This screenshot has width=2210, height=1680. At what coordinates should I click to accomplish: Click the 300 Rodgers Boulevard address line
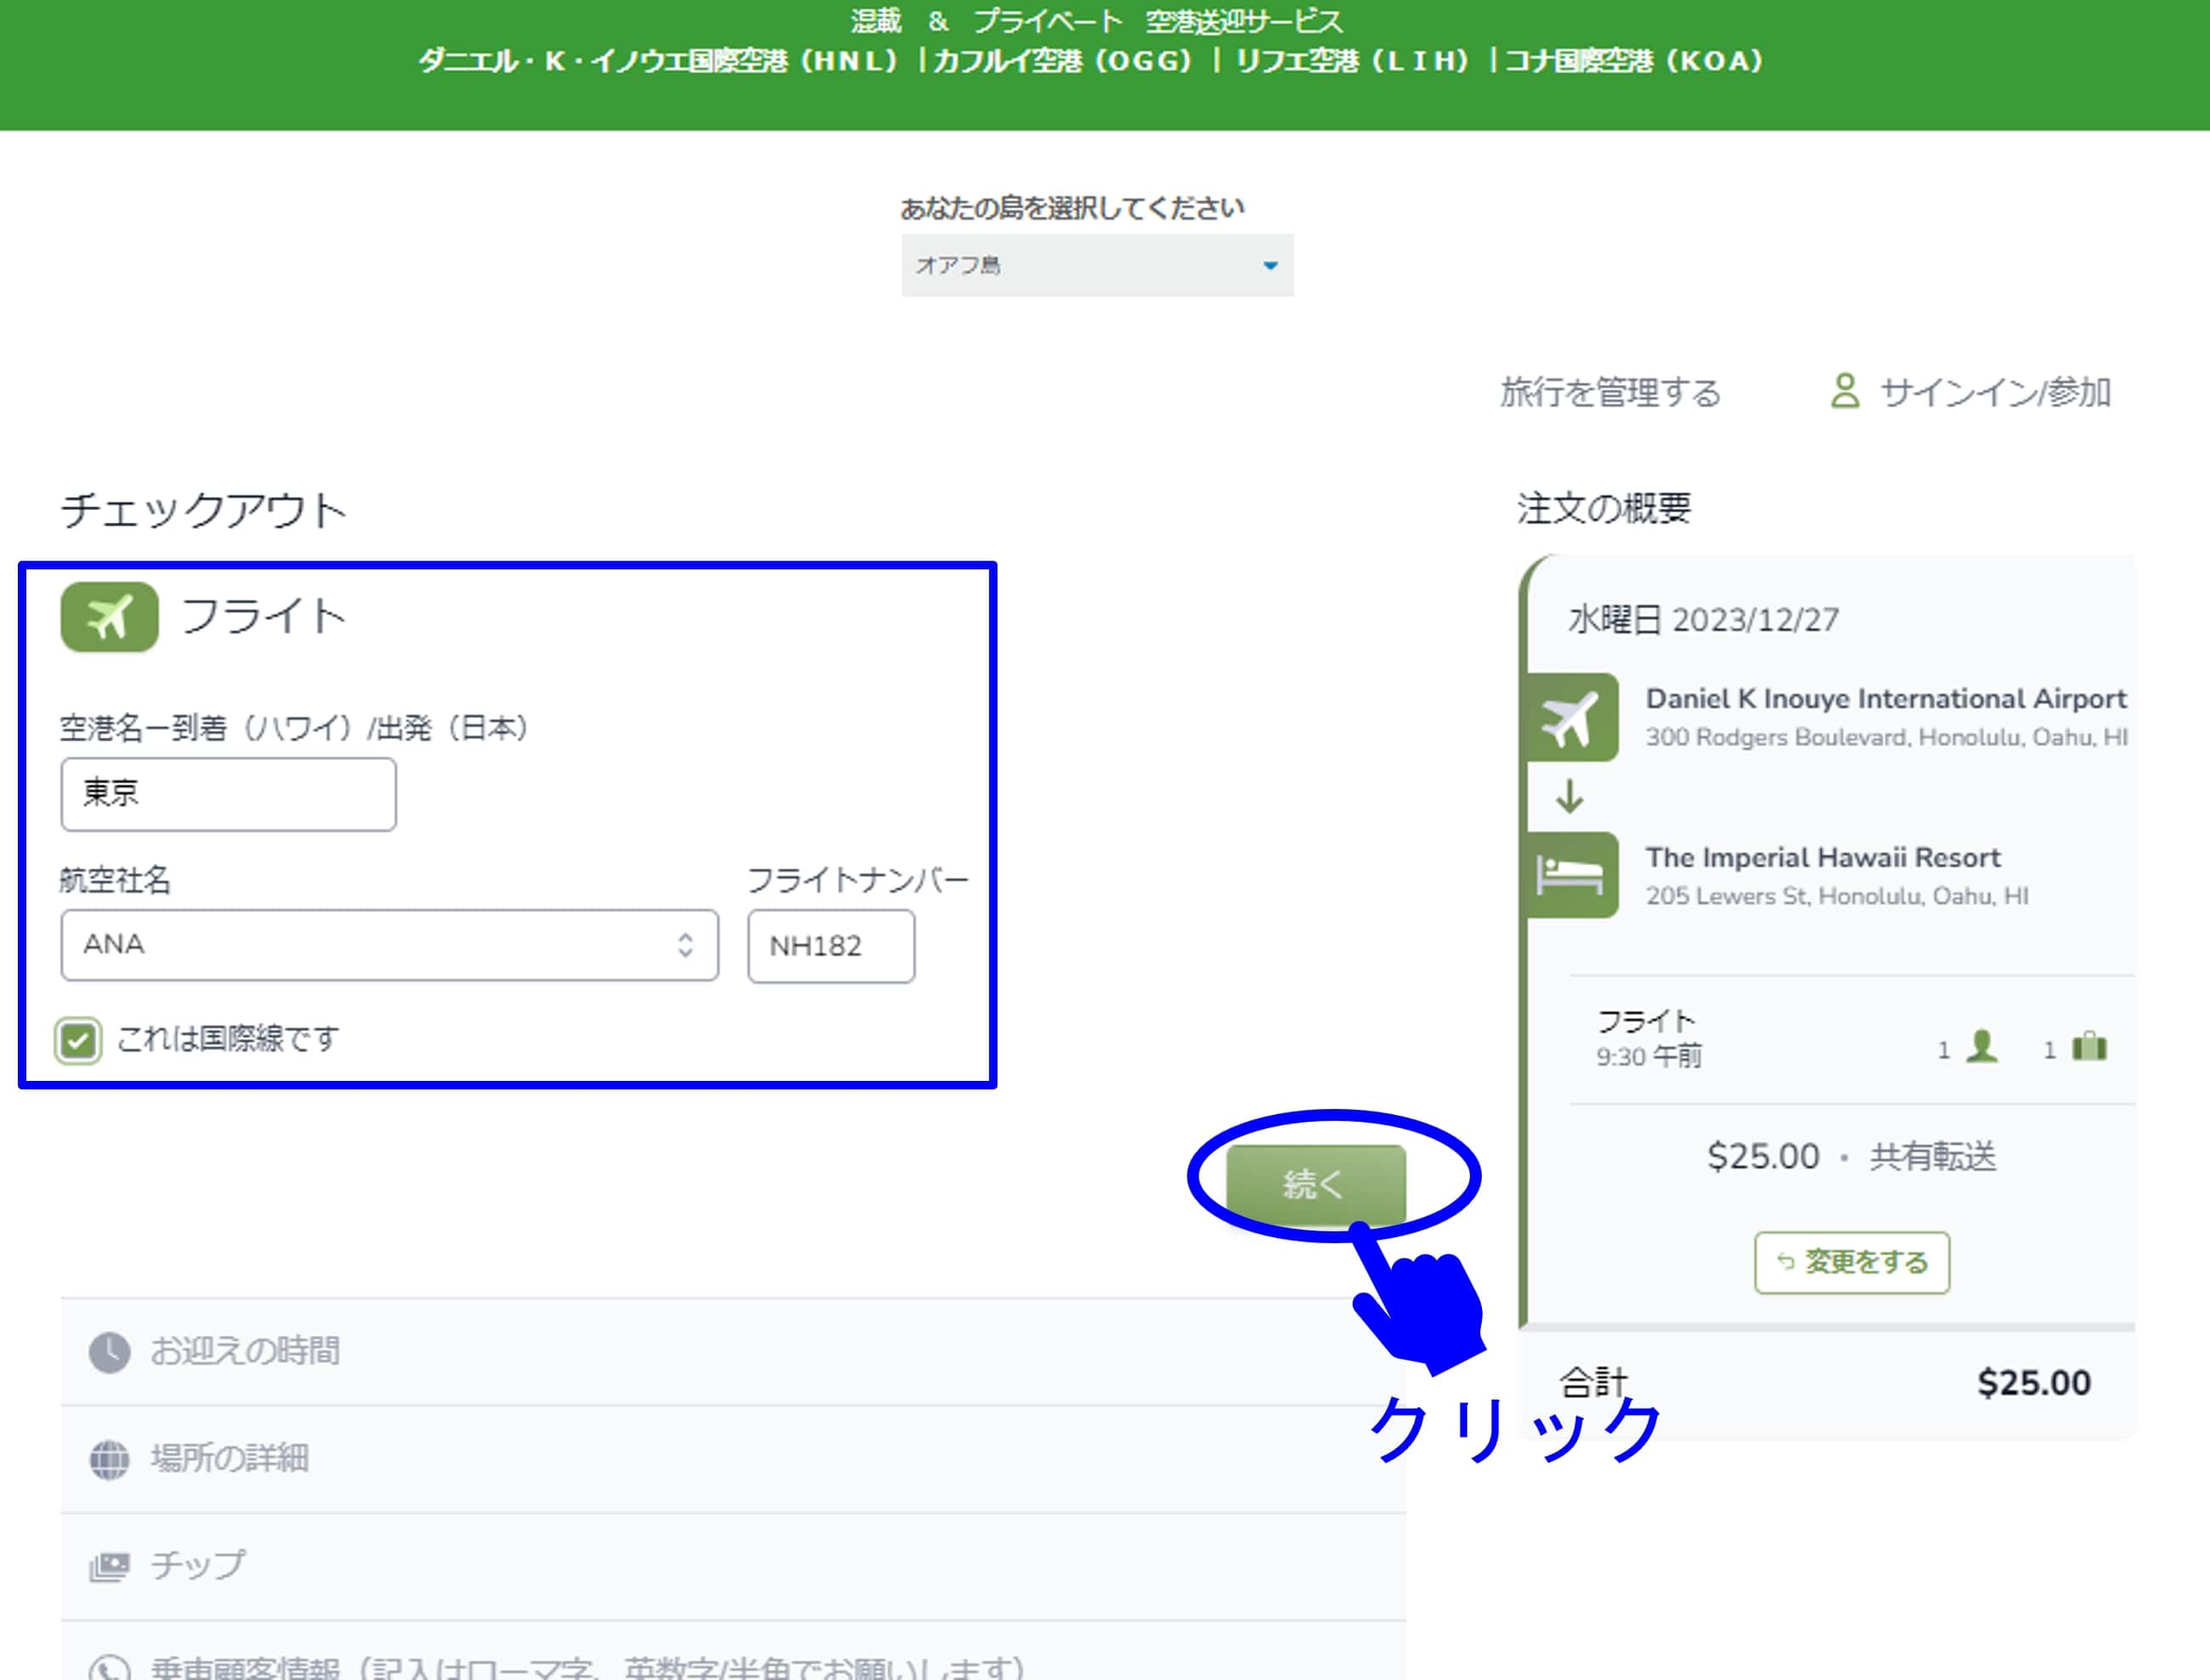click(x=1886, y=738)
